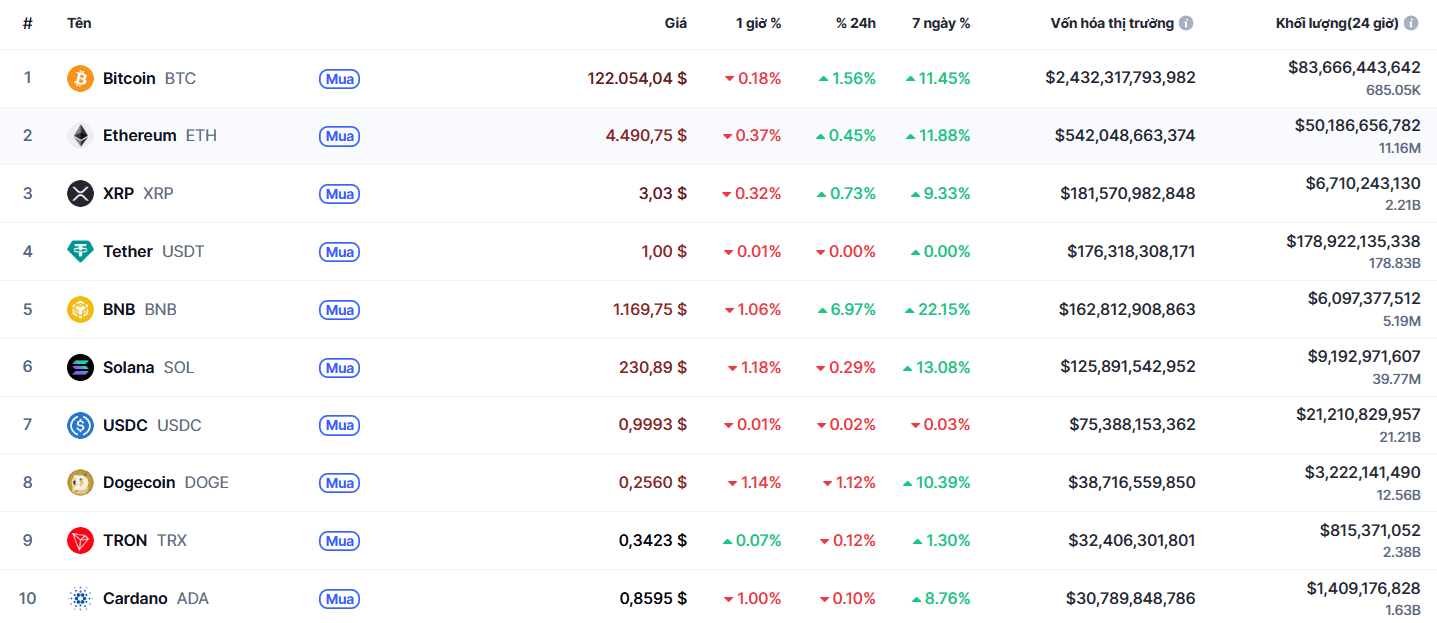Image resolution: width=1437 pixels, height=623 pixels.
Task: Click BNB 24h change 6.97%
Action: click(x=846, y=310)
